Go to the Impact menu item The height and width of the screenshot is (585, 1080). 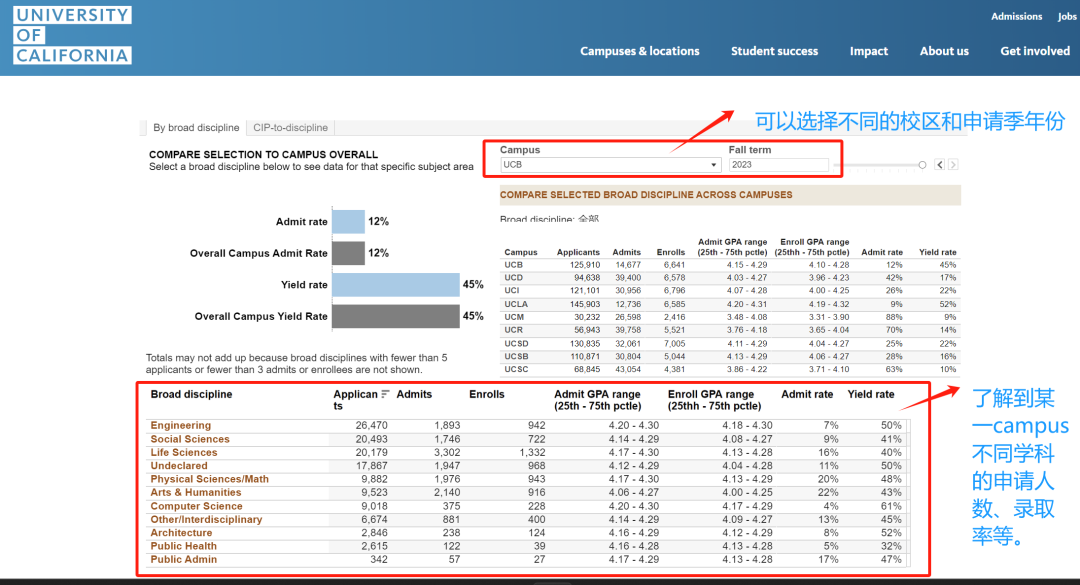coord(869,51)
